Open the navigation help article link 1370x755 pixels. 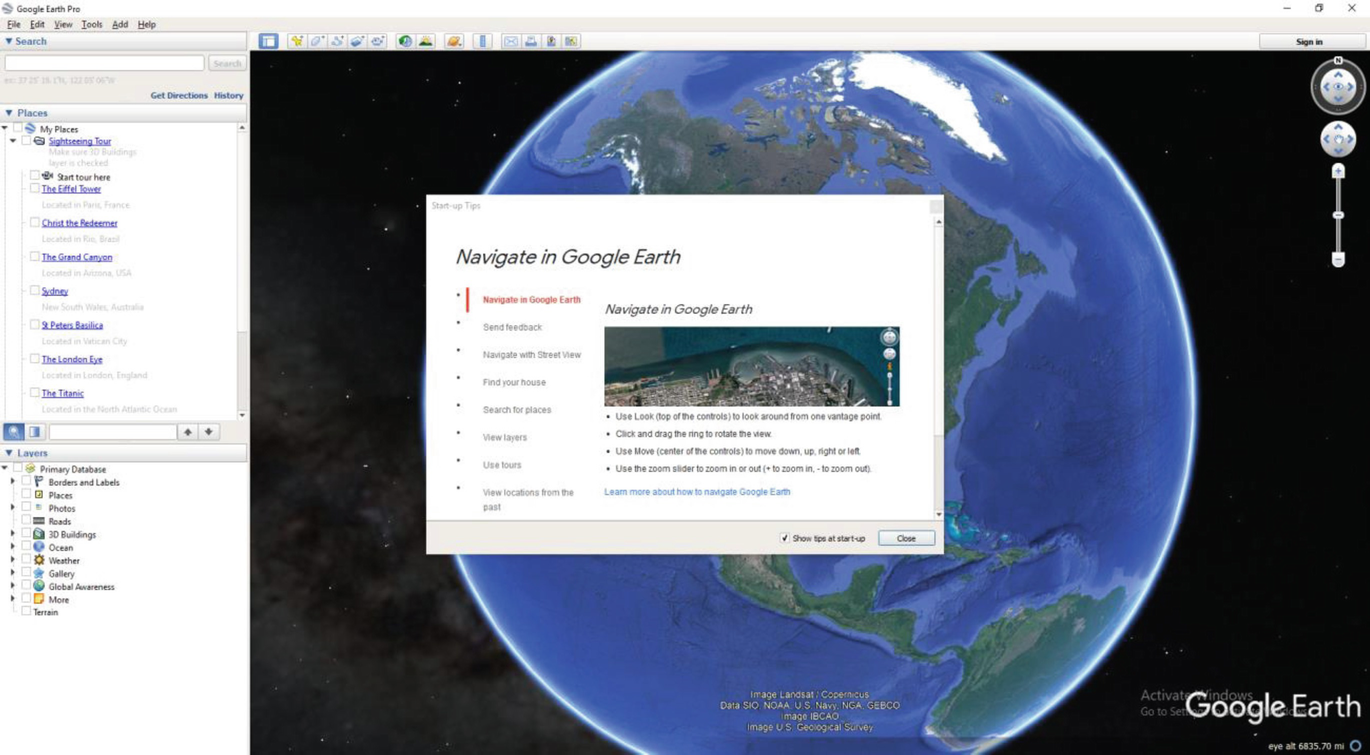[697, 492]
